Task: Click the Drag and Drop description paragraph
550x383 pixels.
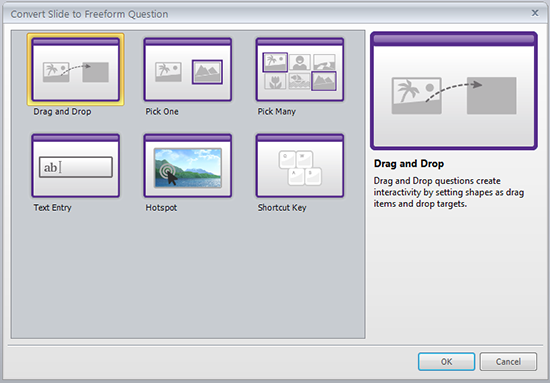Action: 449,192
